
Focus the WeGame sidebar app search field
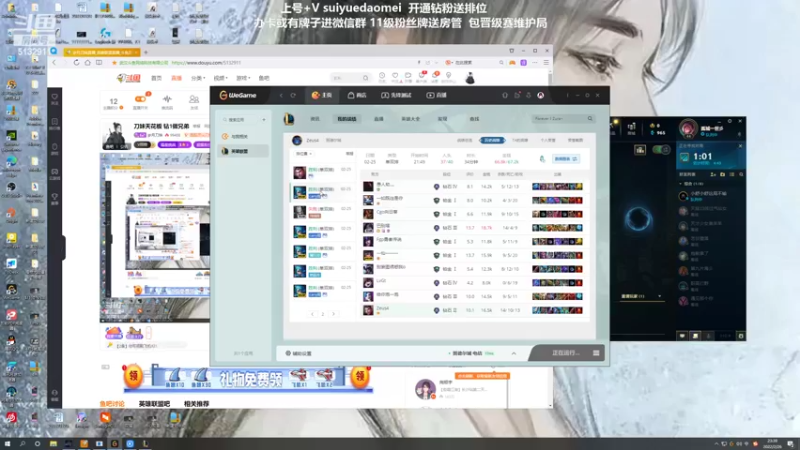pos(241,120)
